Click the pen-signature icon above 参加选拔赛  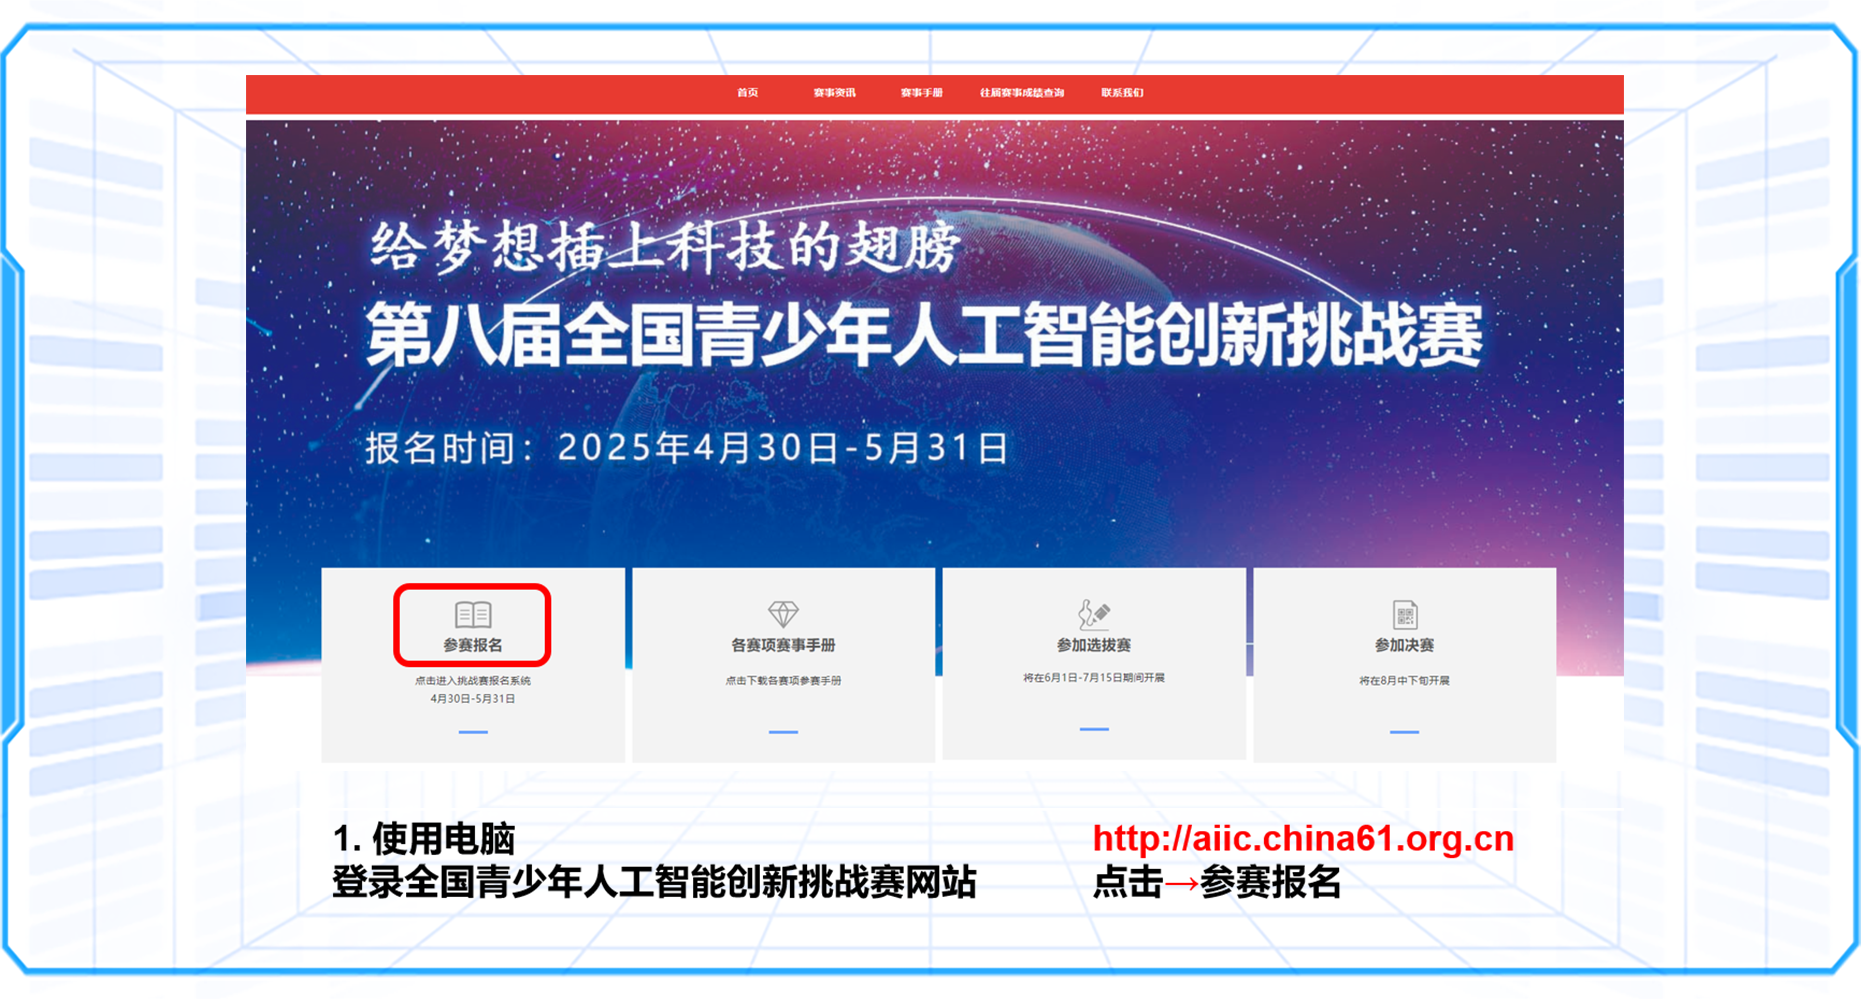[x=1093, y=613]
